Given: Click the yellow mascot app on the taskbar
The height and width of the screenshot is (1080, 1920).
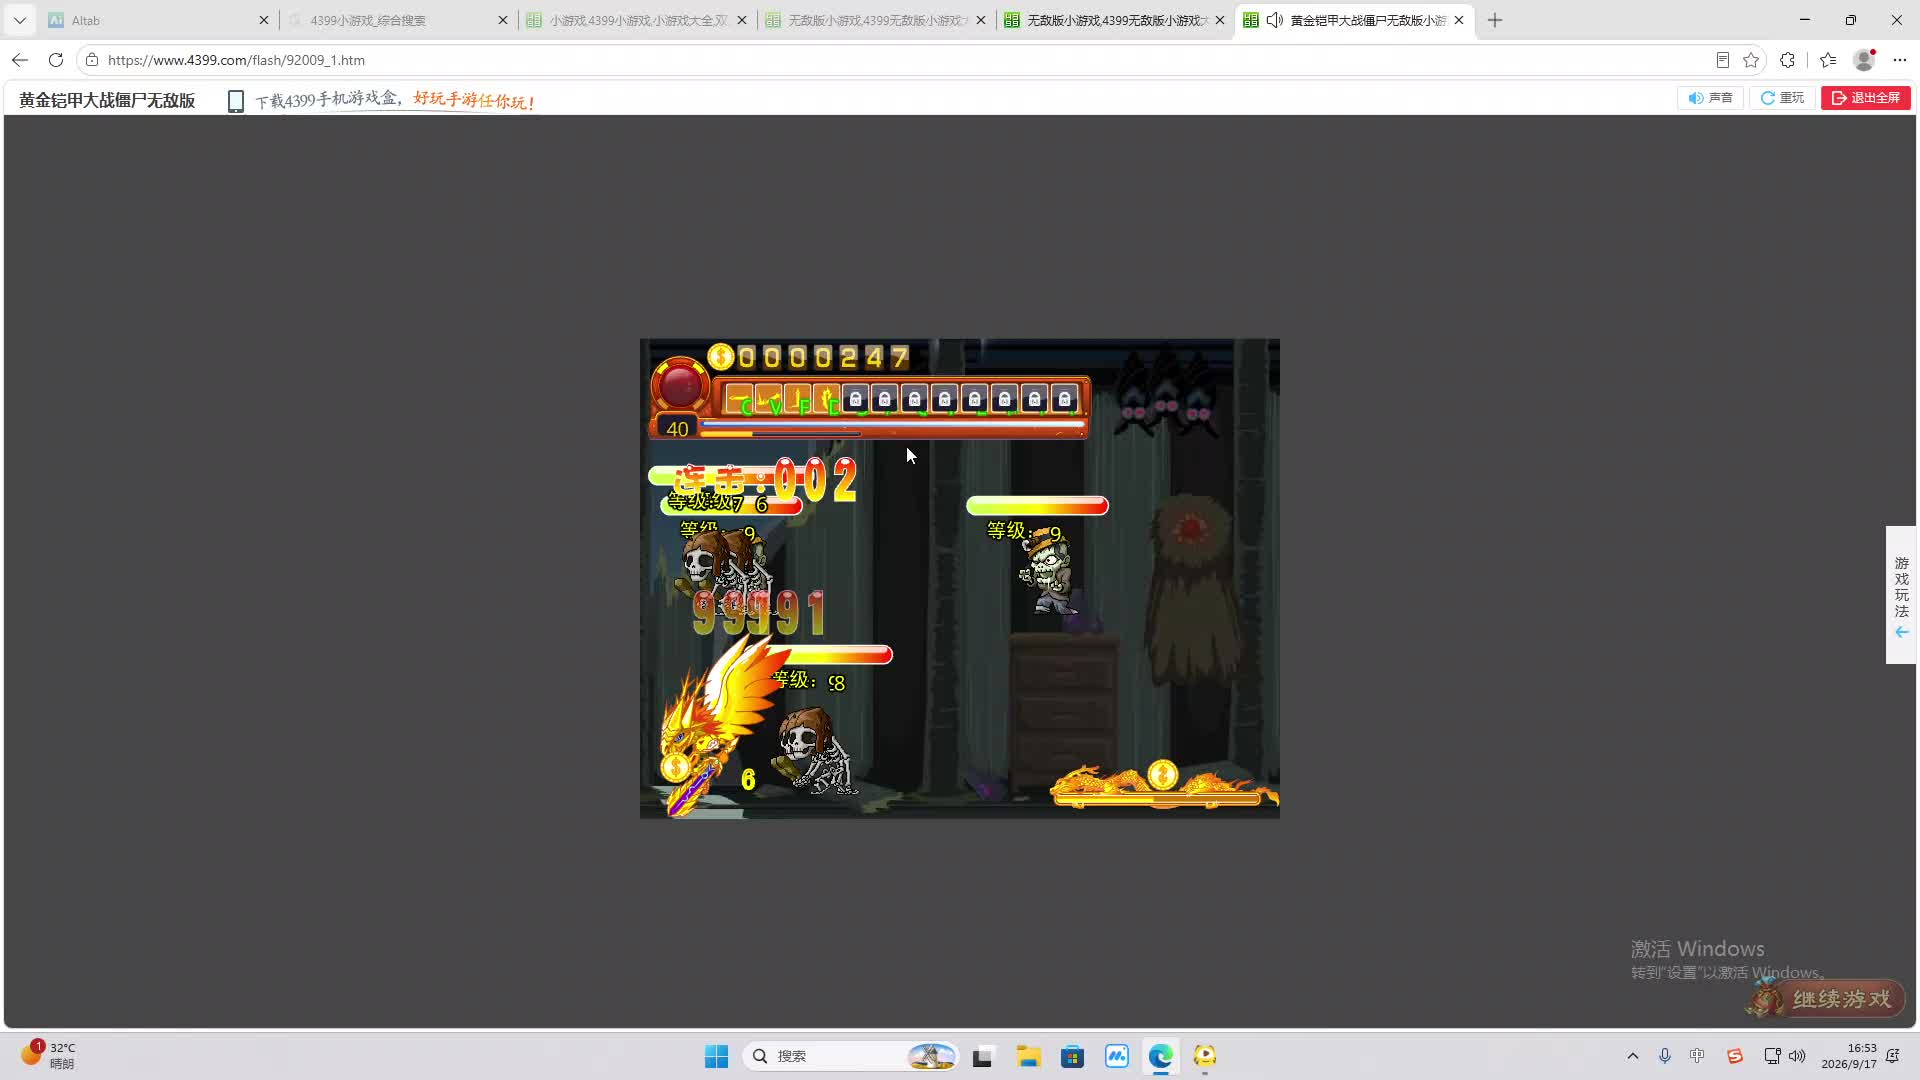Looking at the screenshot, I should point(1205,1056).
